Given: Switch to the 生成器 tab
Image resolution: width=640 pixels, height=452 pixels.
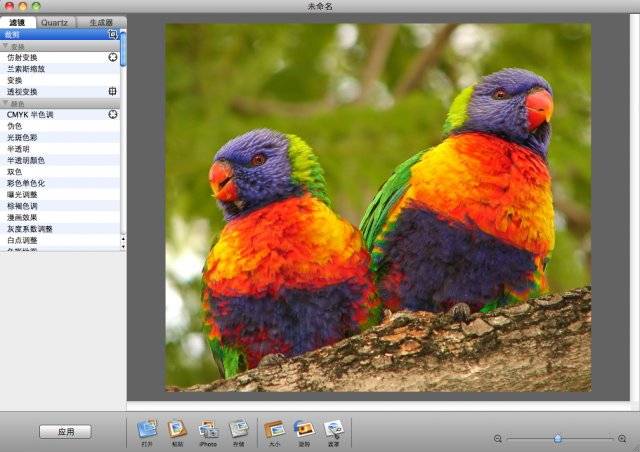Looking at the screenshot, I should tap(101, 21).
